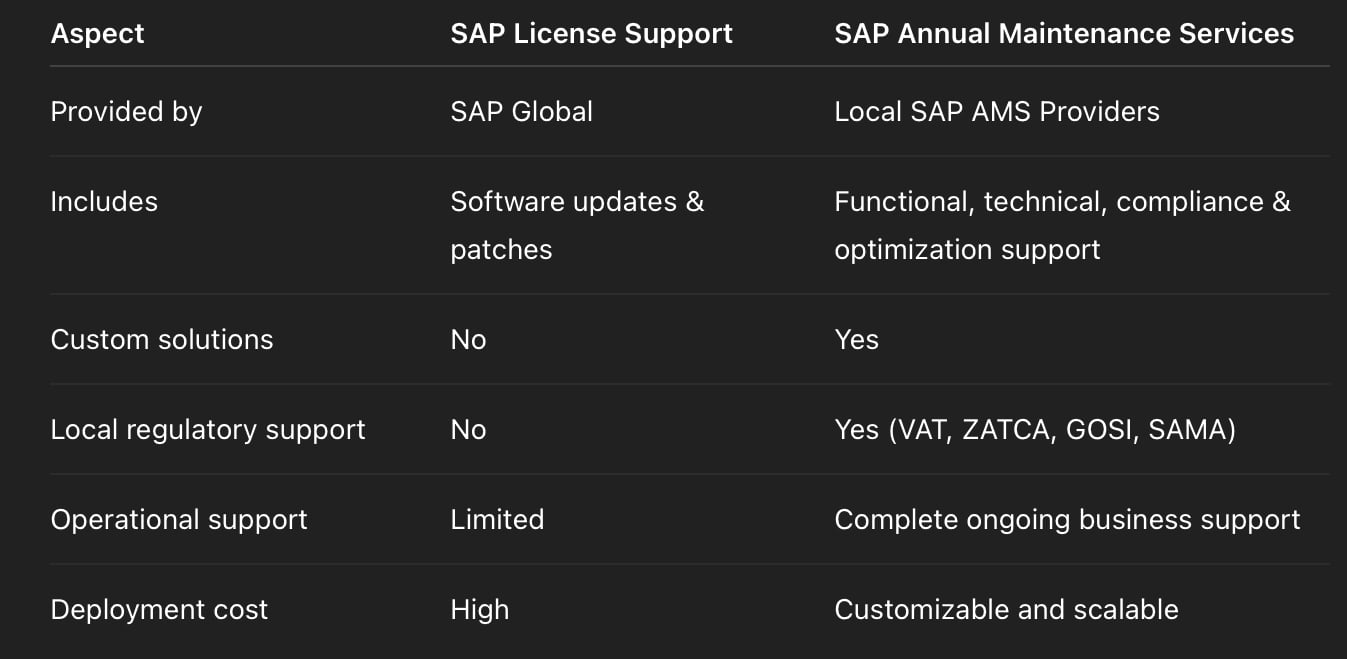1347x659 pixels.
Task: Click No in Local regulatory support row
Action: pyautogui.click(x=468, y=430)
